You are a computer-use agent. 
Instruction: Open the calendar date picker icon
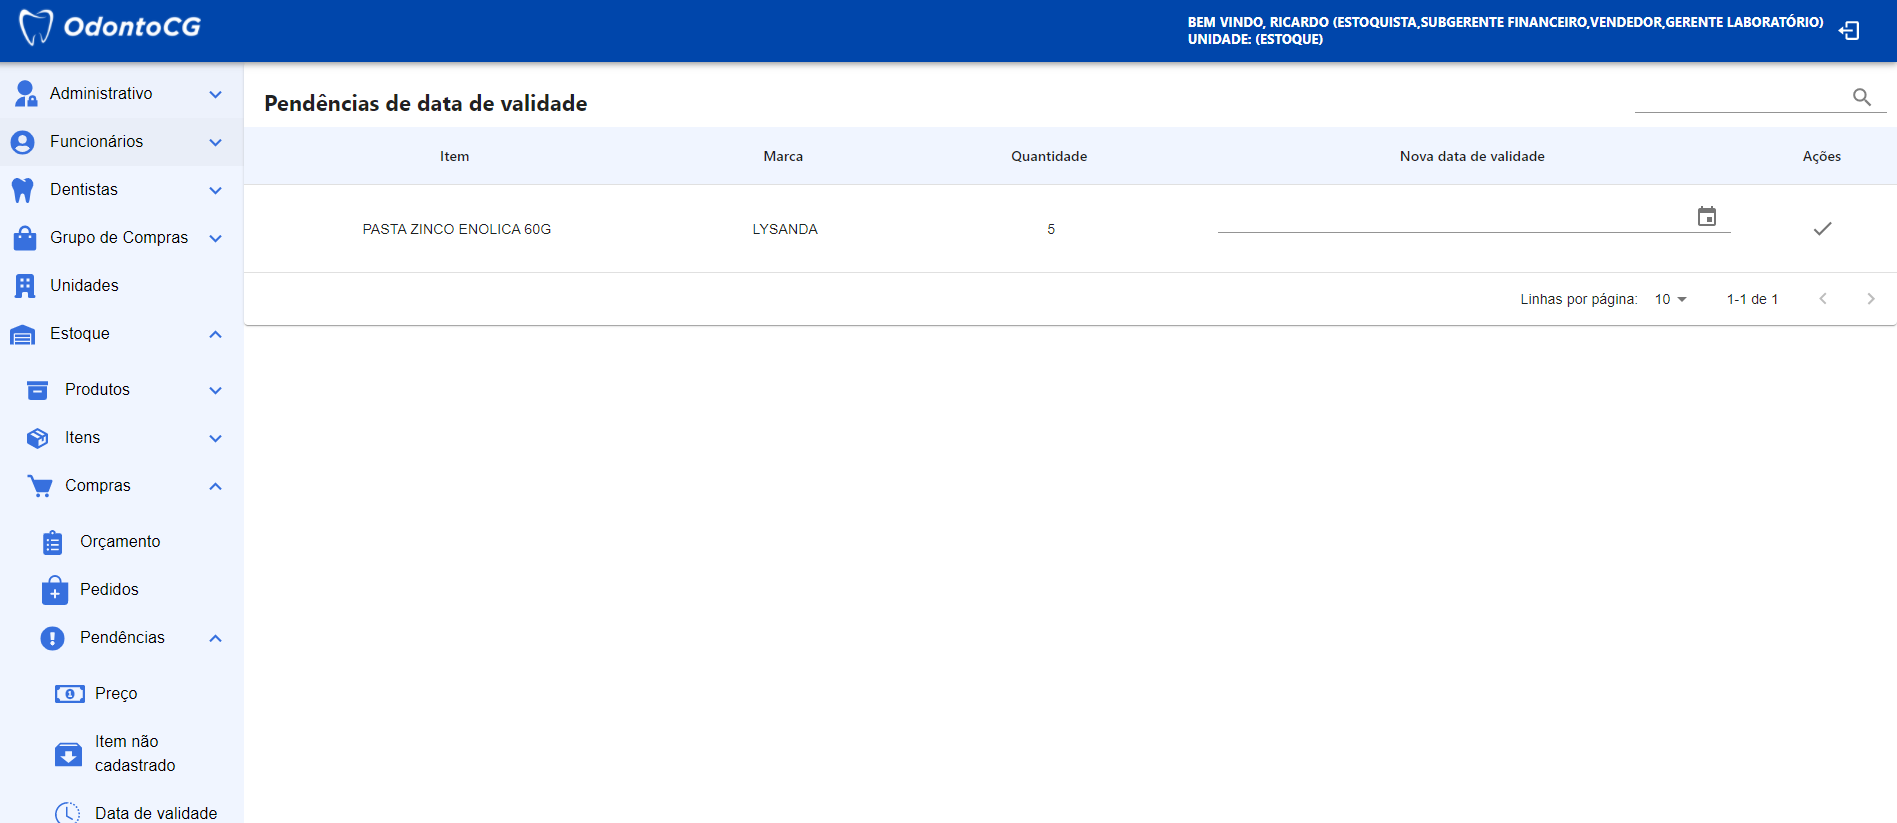1706,217
